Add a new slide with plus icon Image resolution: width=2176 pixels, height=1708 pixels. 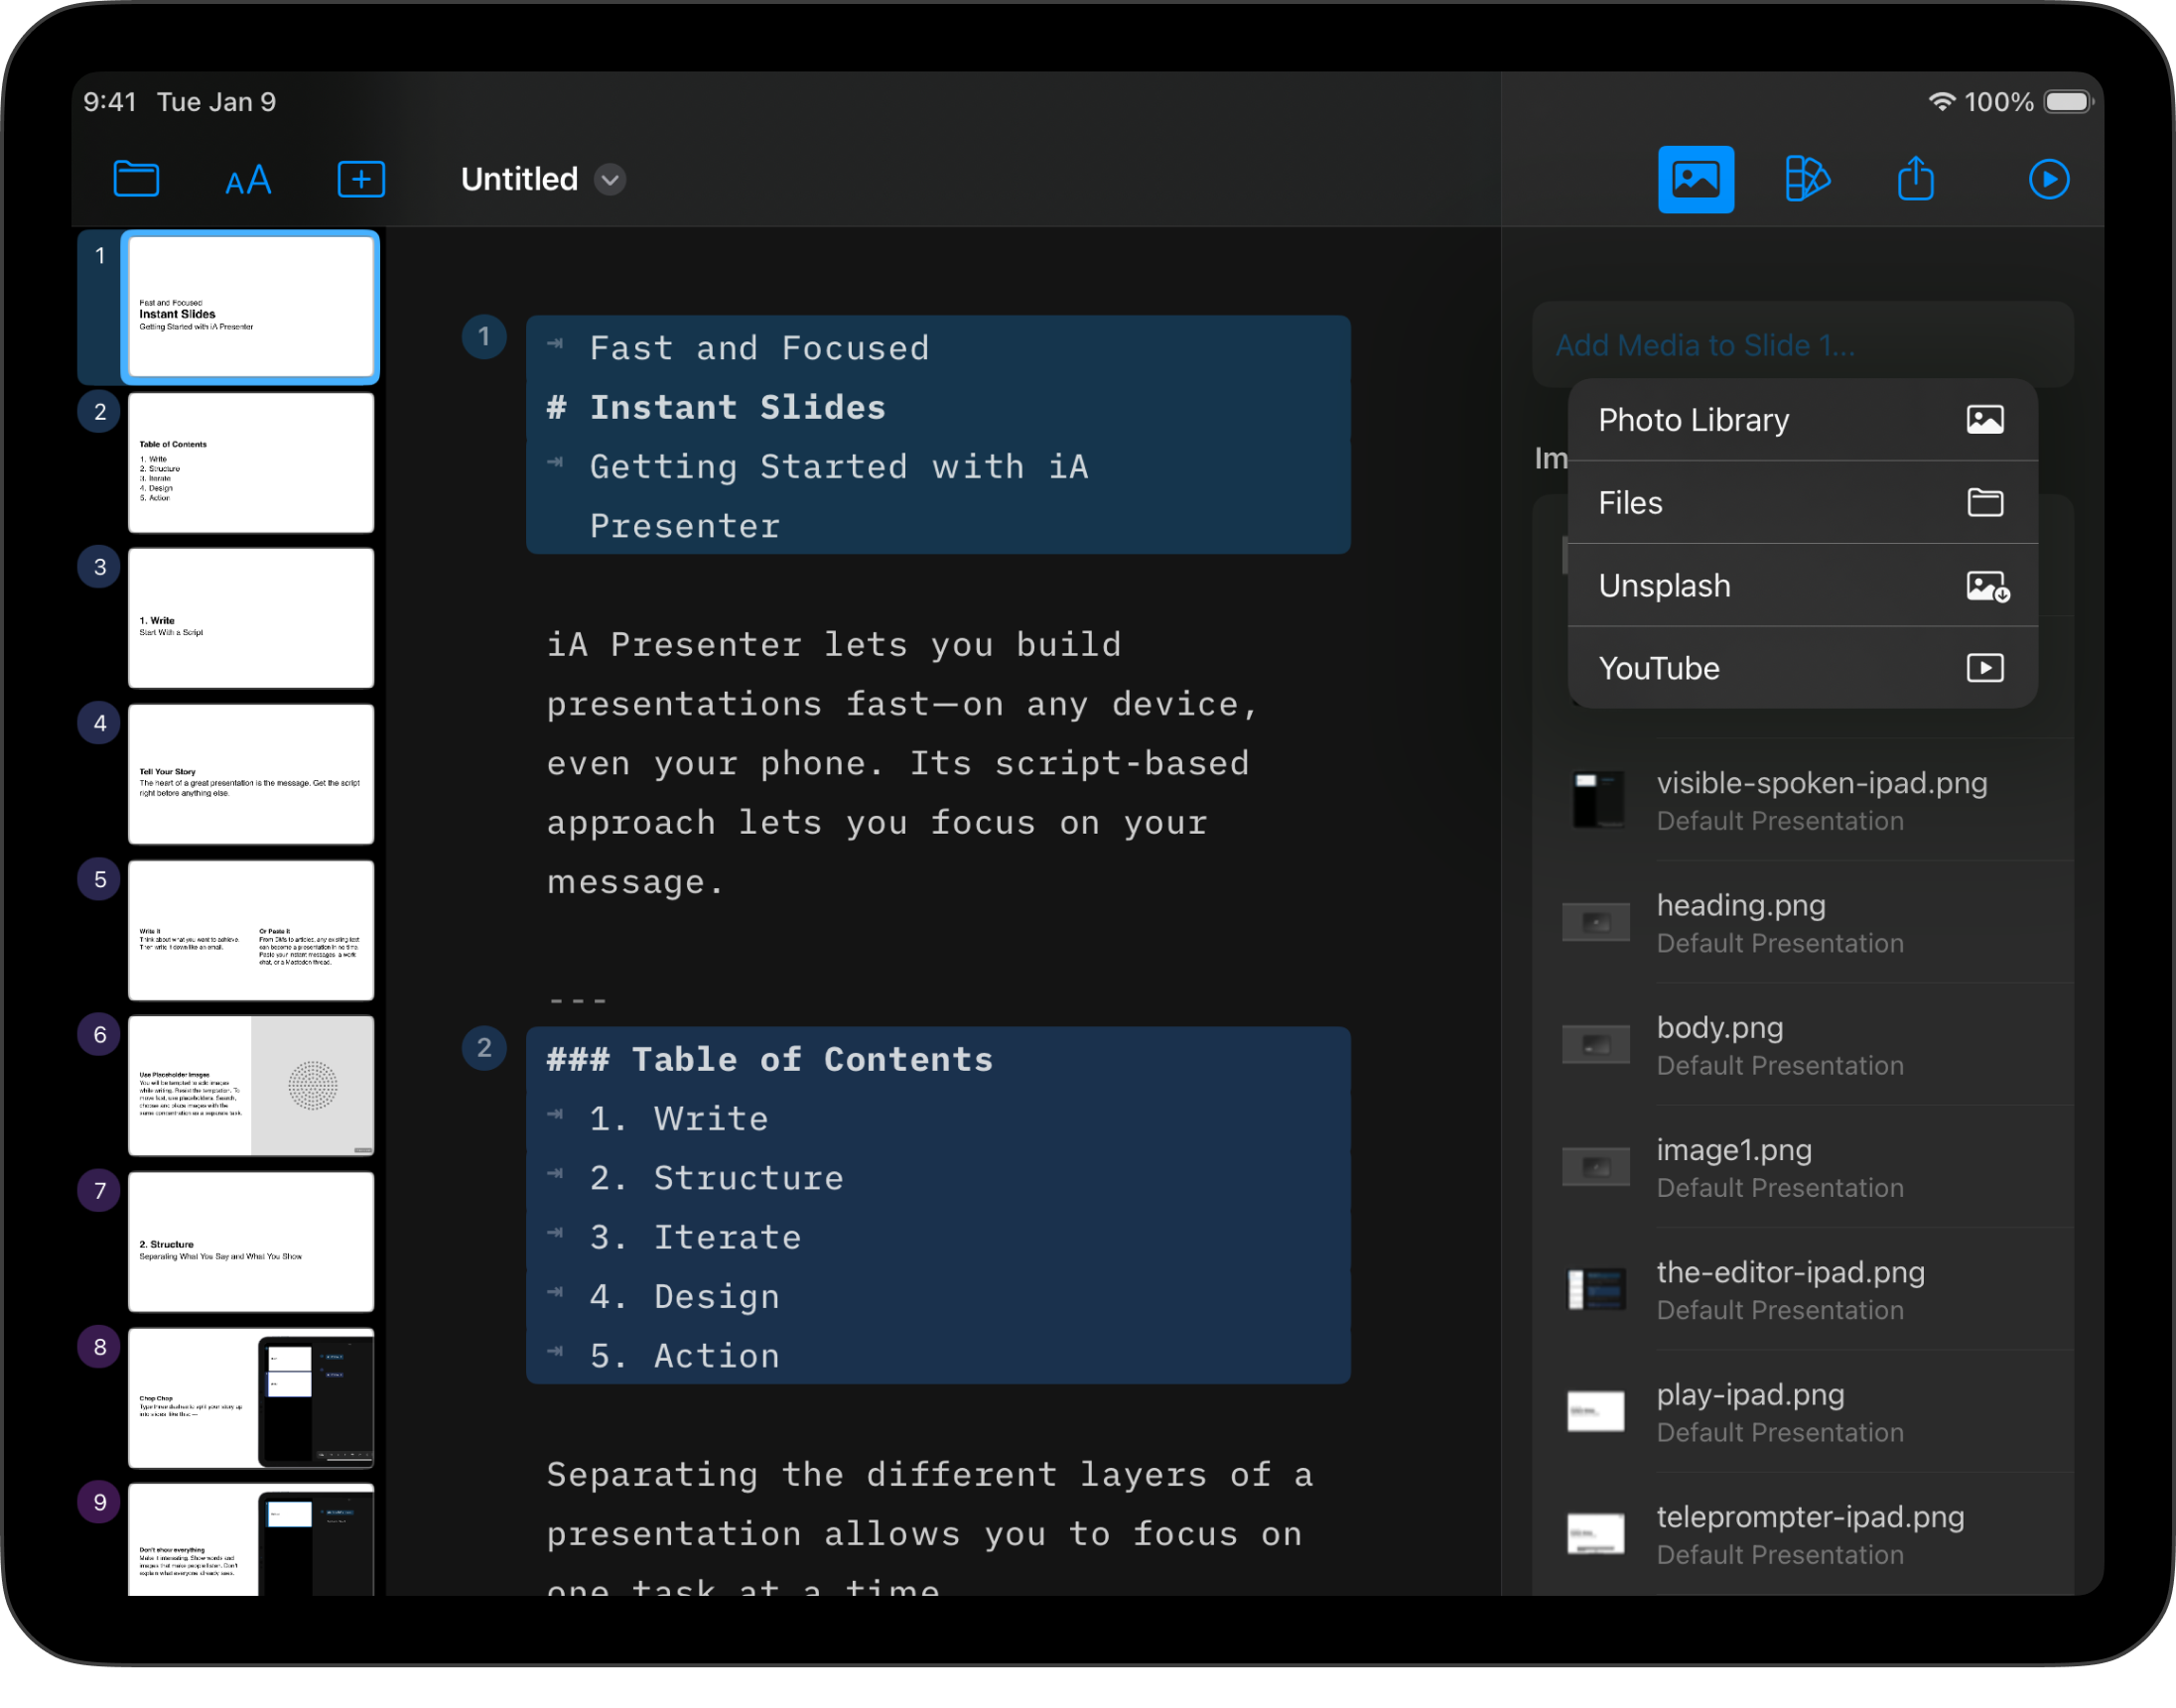pyautogui.click(x=361, y=180)
